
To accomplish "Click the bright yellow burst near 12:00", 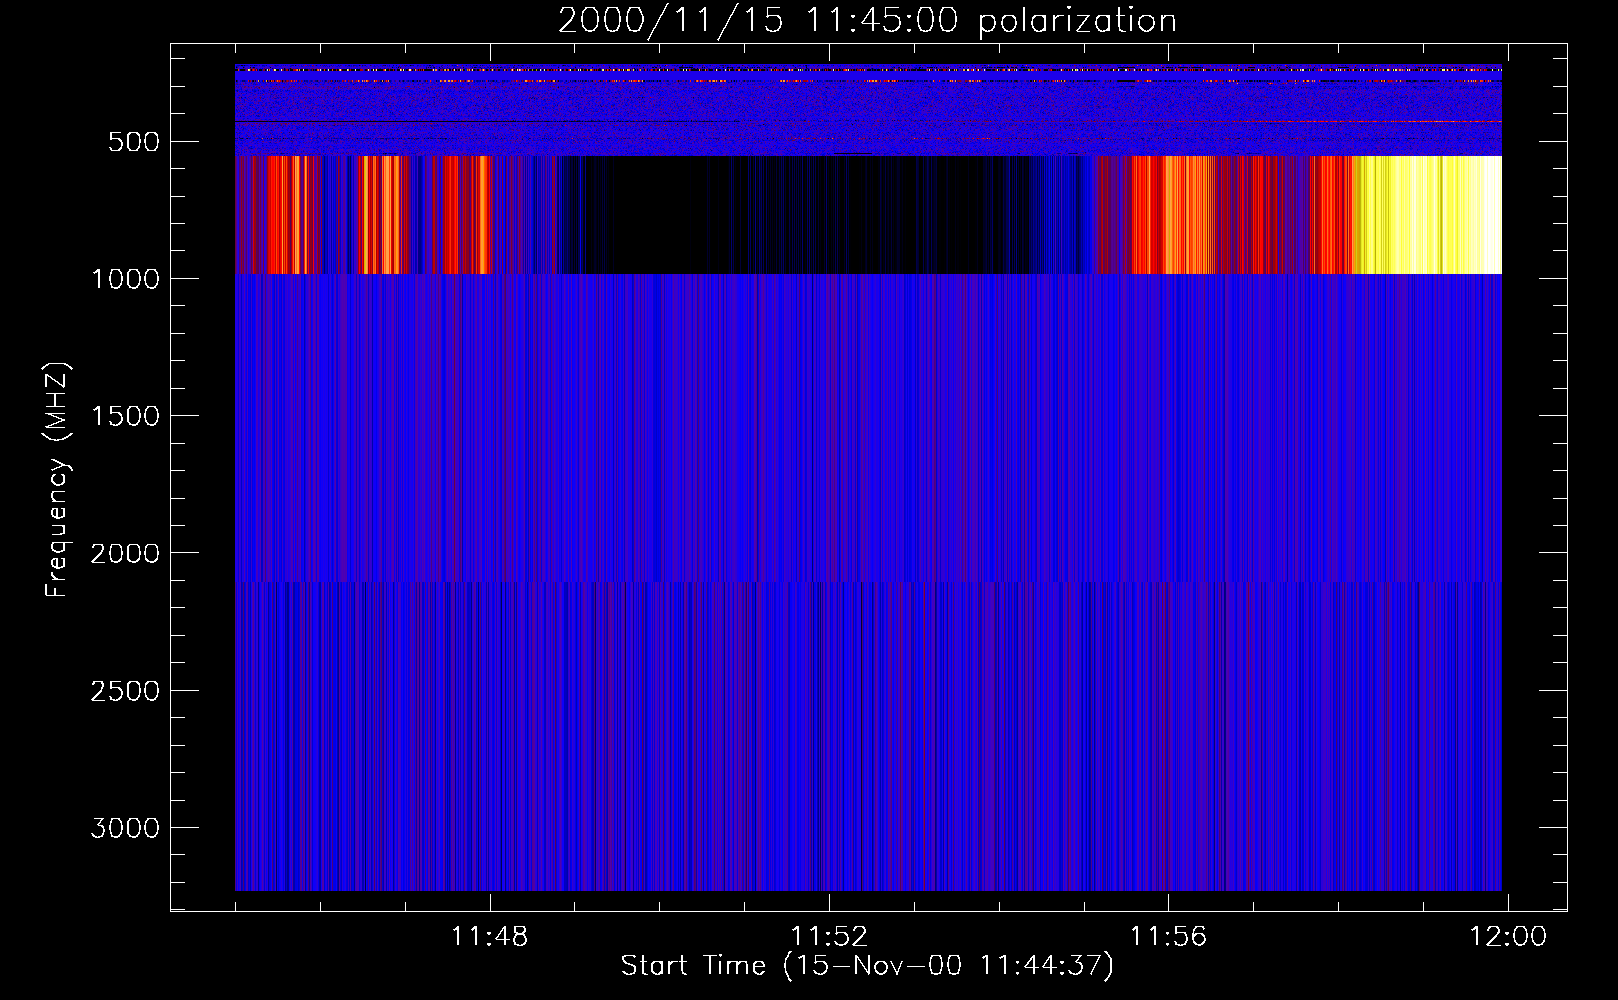I will (x=1427, y=215).
